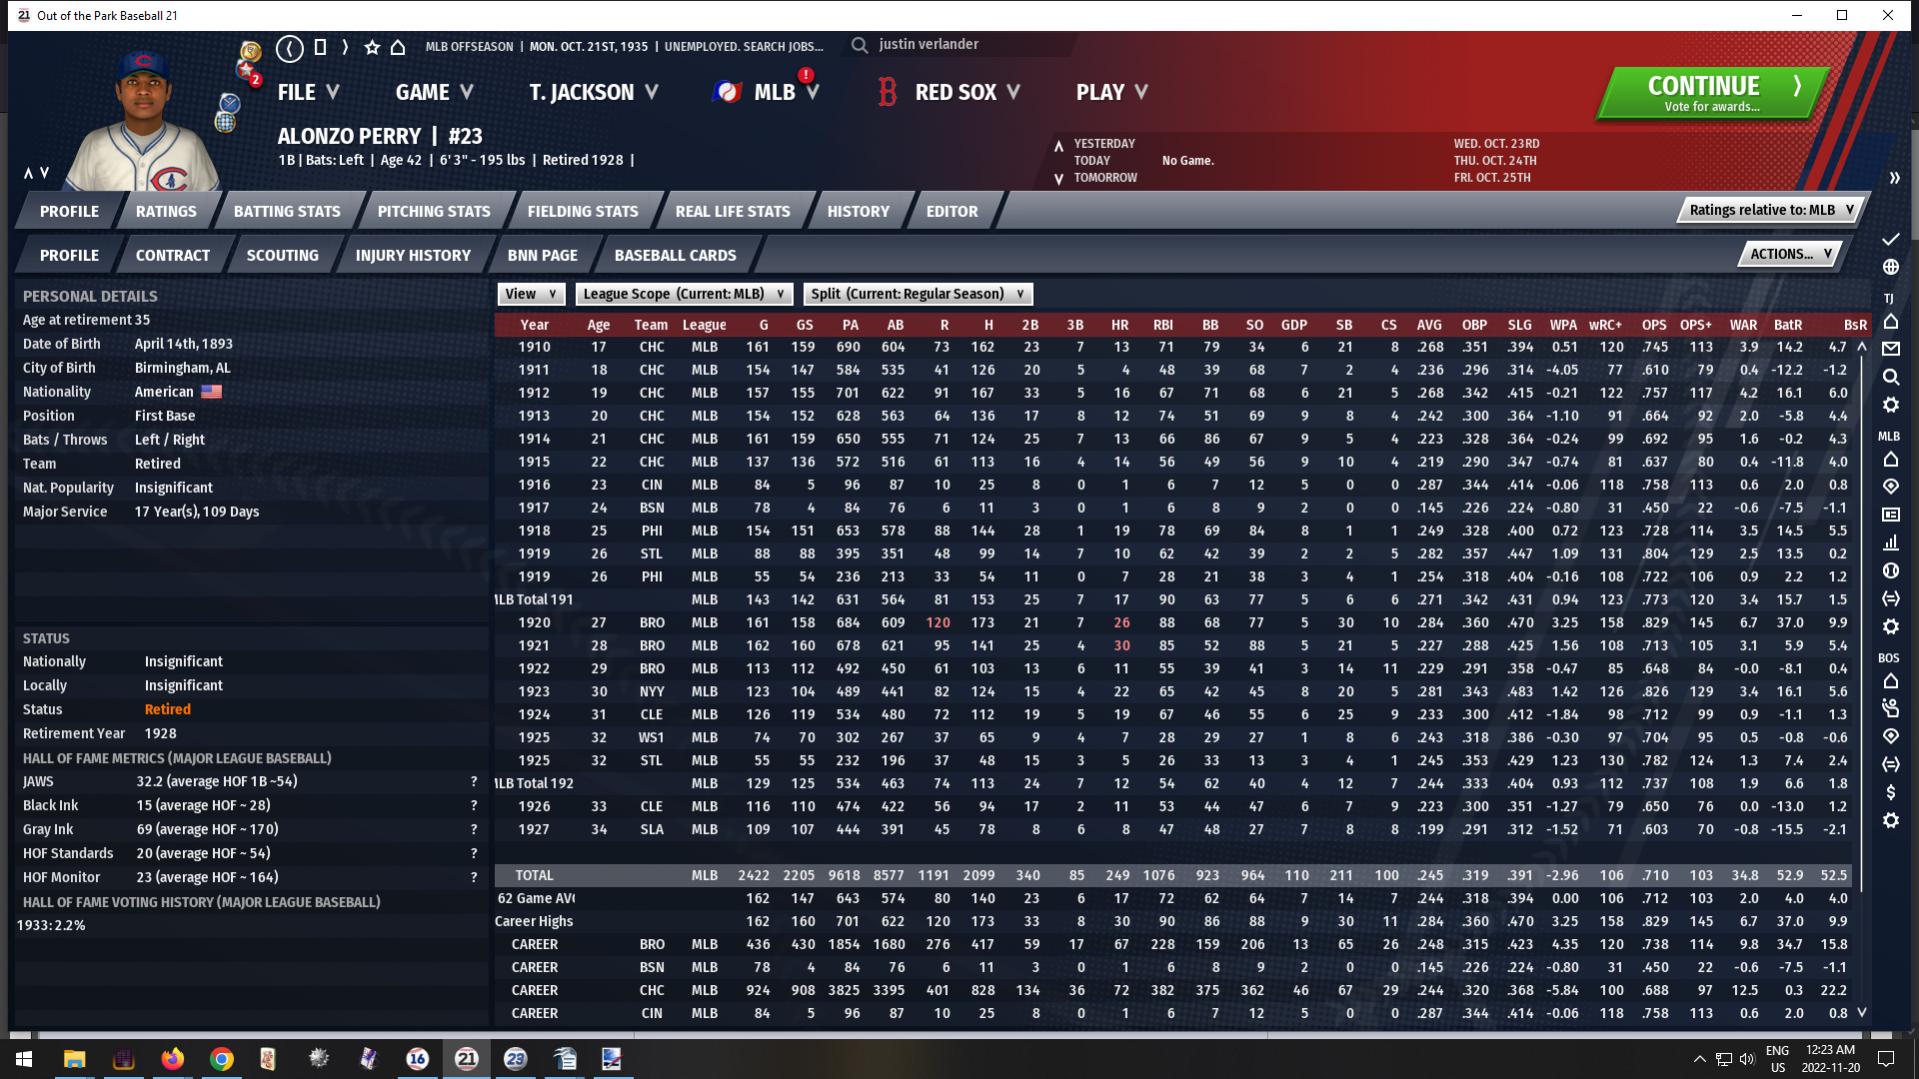This screenshot has height=1079, width=1919.
Task: Open the TJ section gear settings
Action: pos(1890,405)
